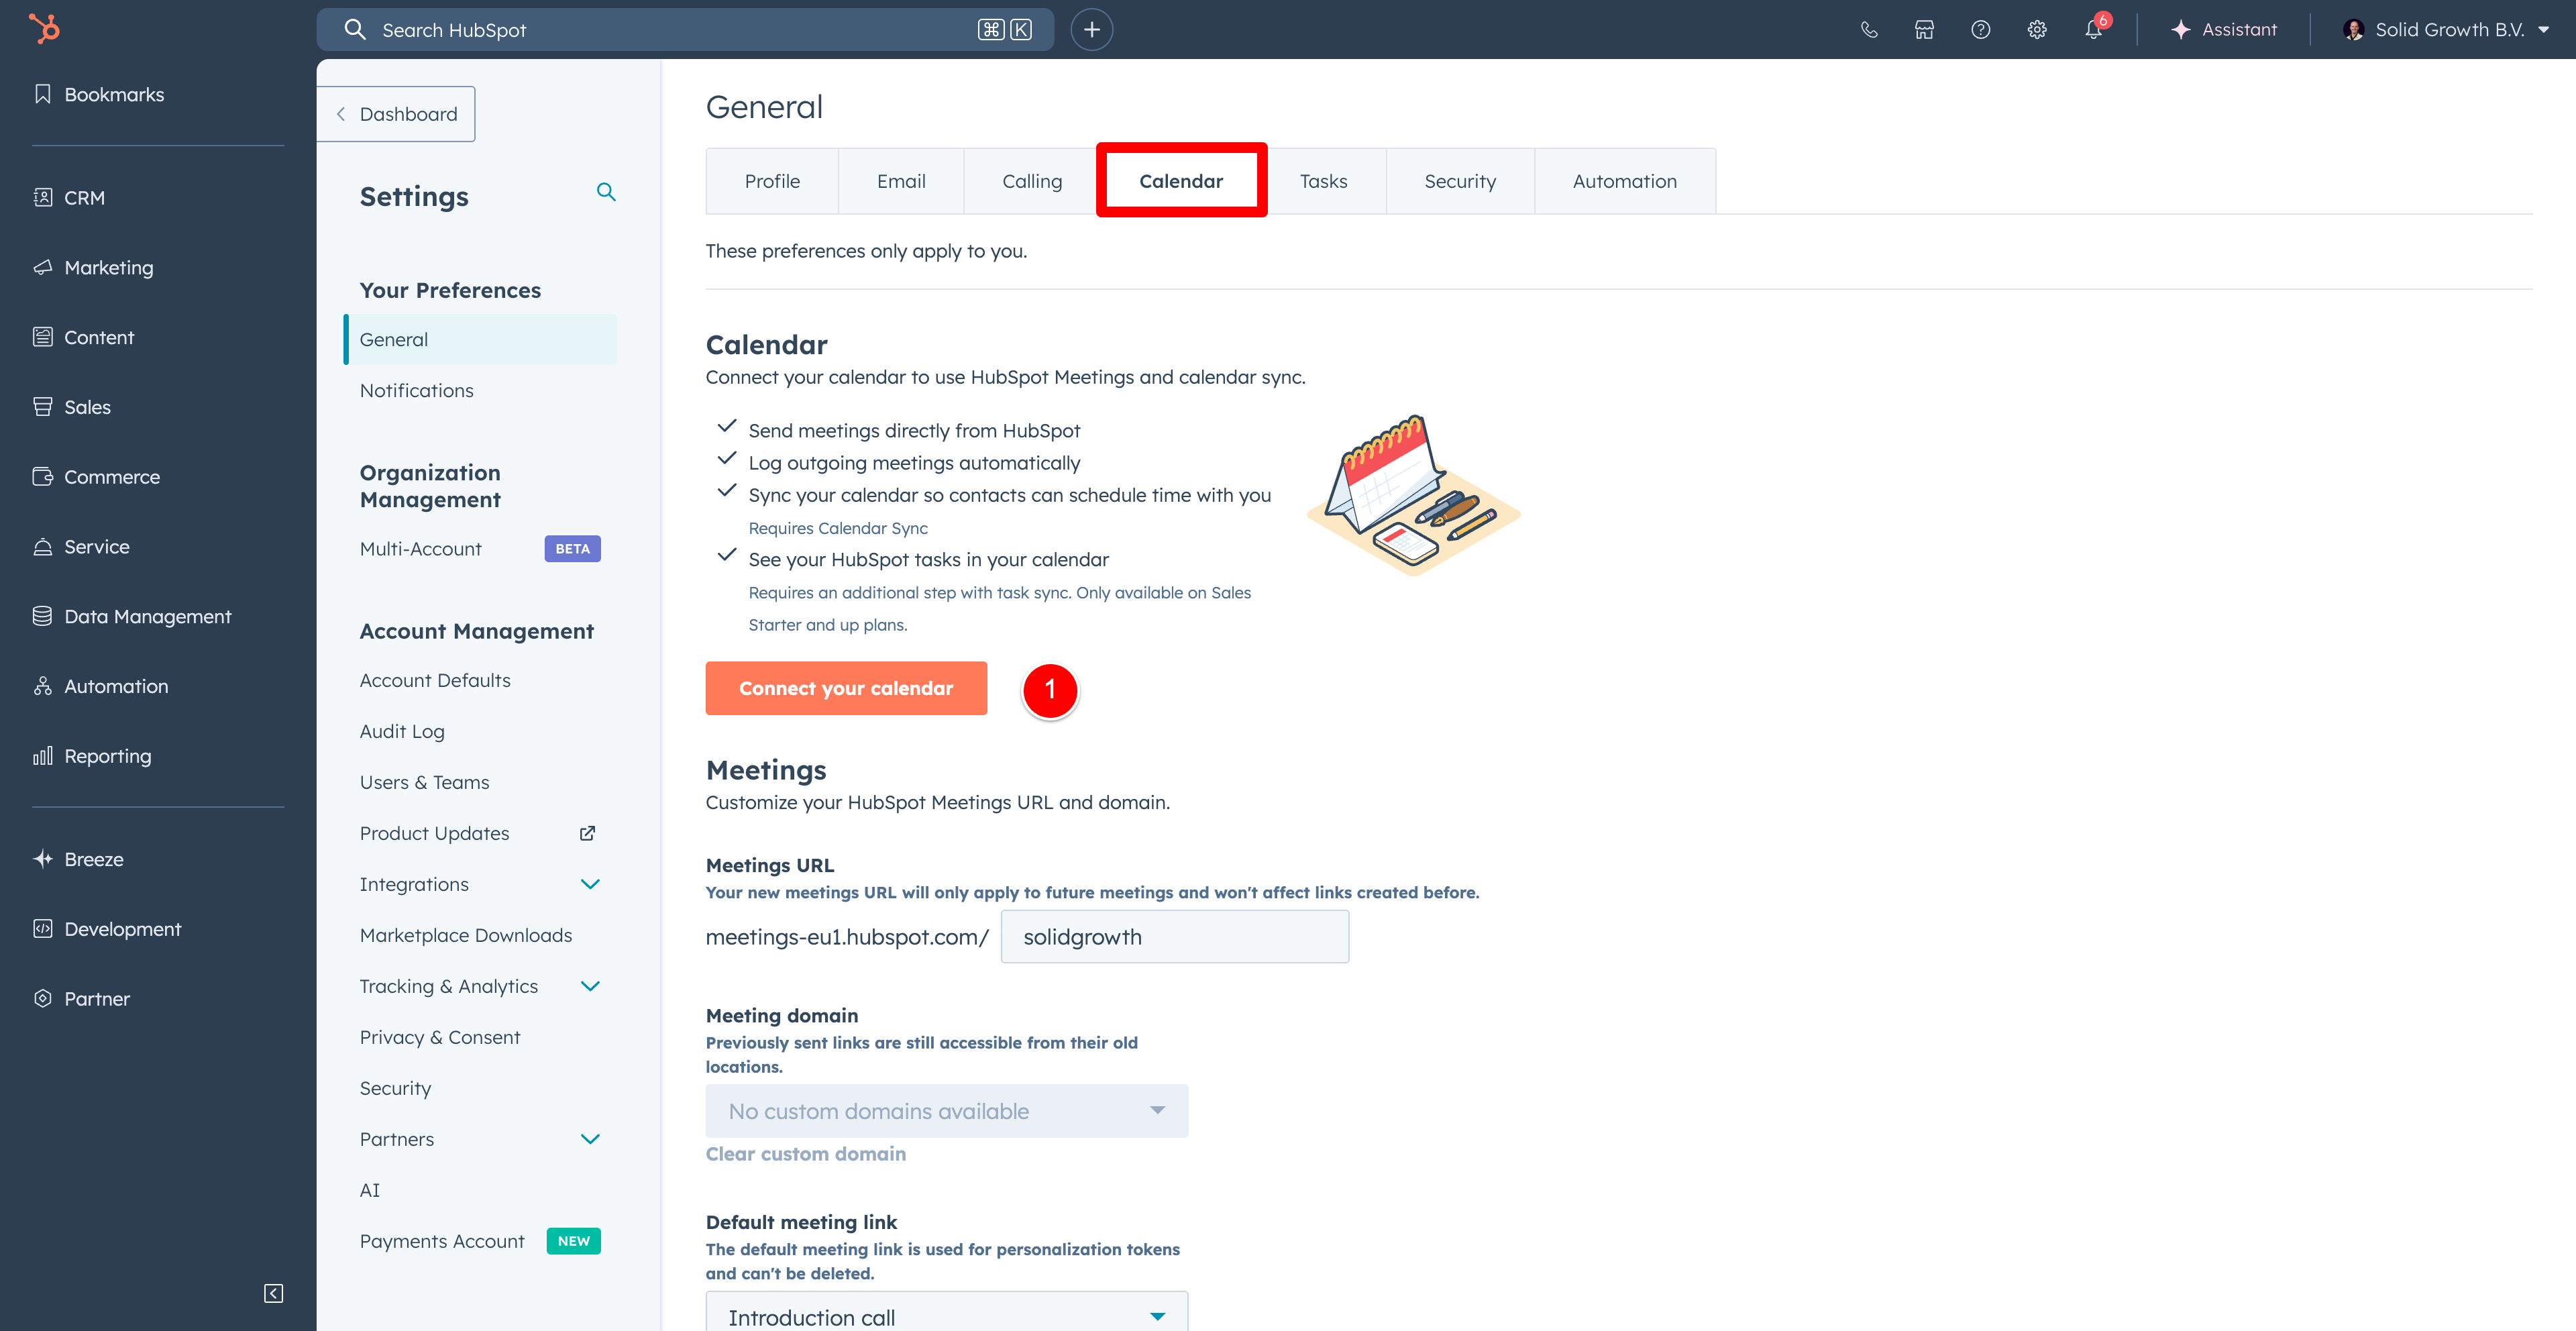2576x1331 pixels.
Task: Click Connect your calendar button
Action: coord(846,688)
